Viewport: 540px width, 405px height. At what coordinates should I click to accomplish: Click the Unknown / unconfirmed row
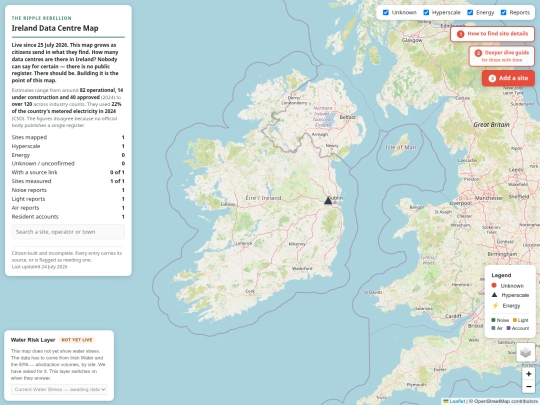(x=68, y=163)
